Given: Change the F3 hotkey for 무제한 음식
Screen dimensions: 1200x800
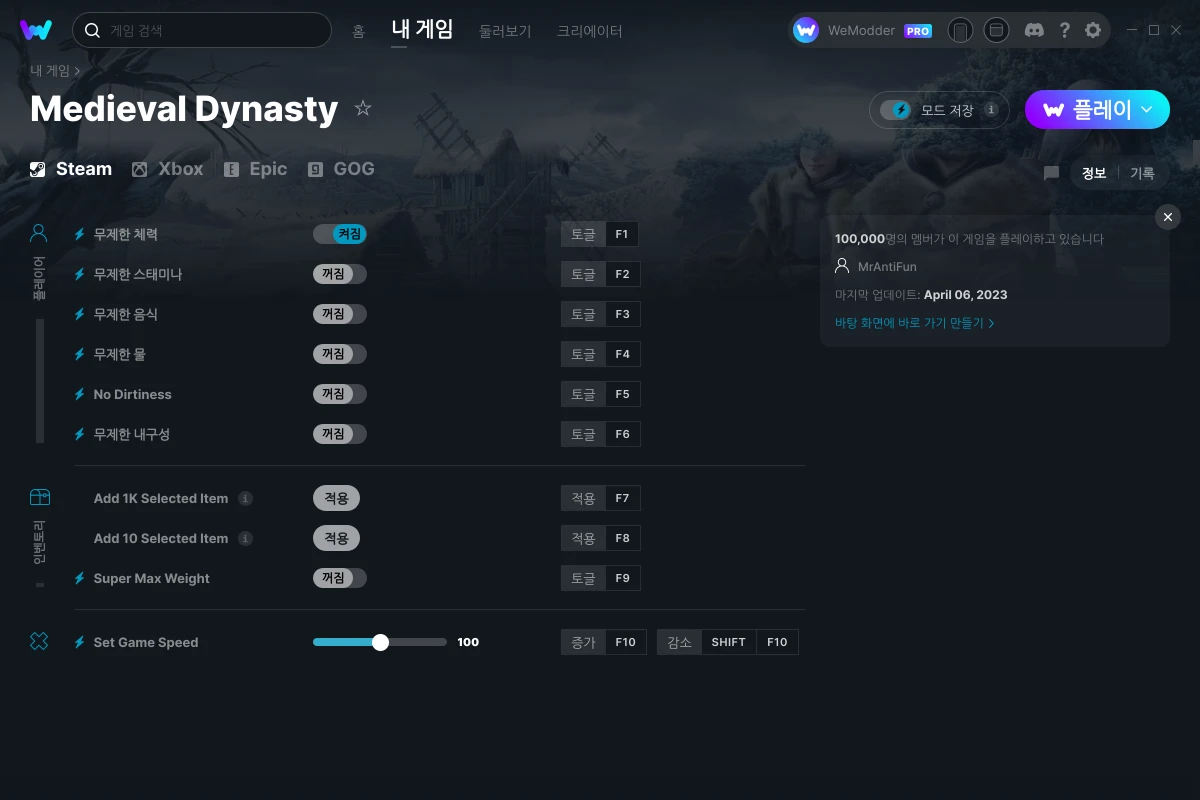Looking at the screenshot, I should (x=600, y=314).
